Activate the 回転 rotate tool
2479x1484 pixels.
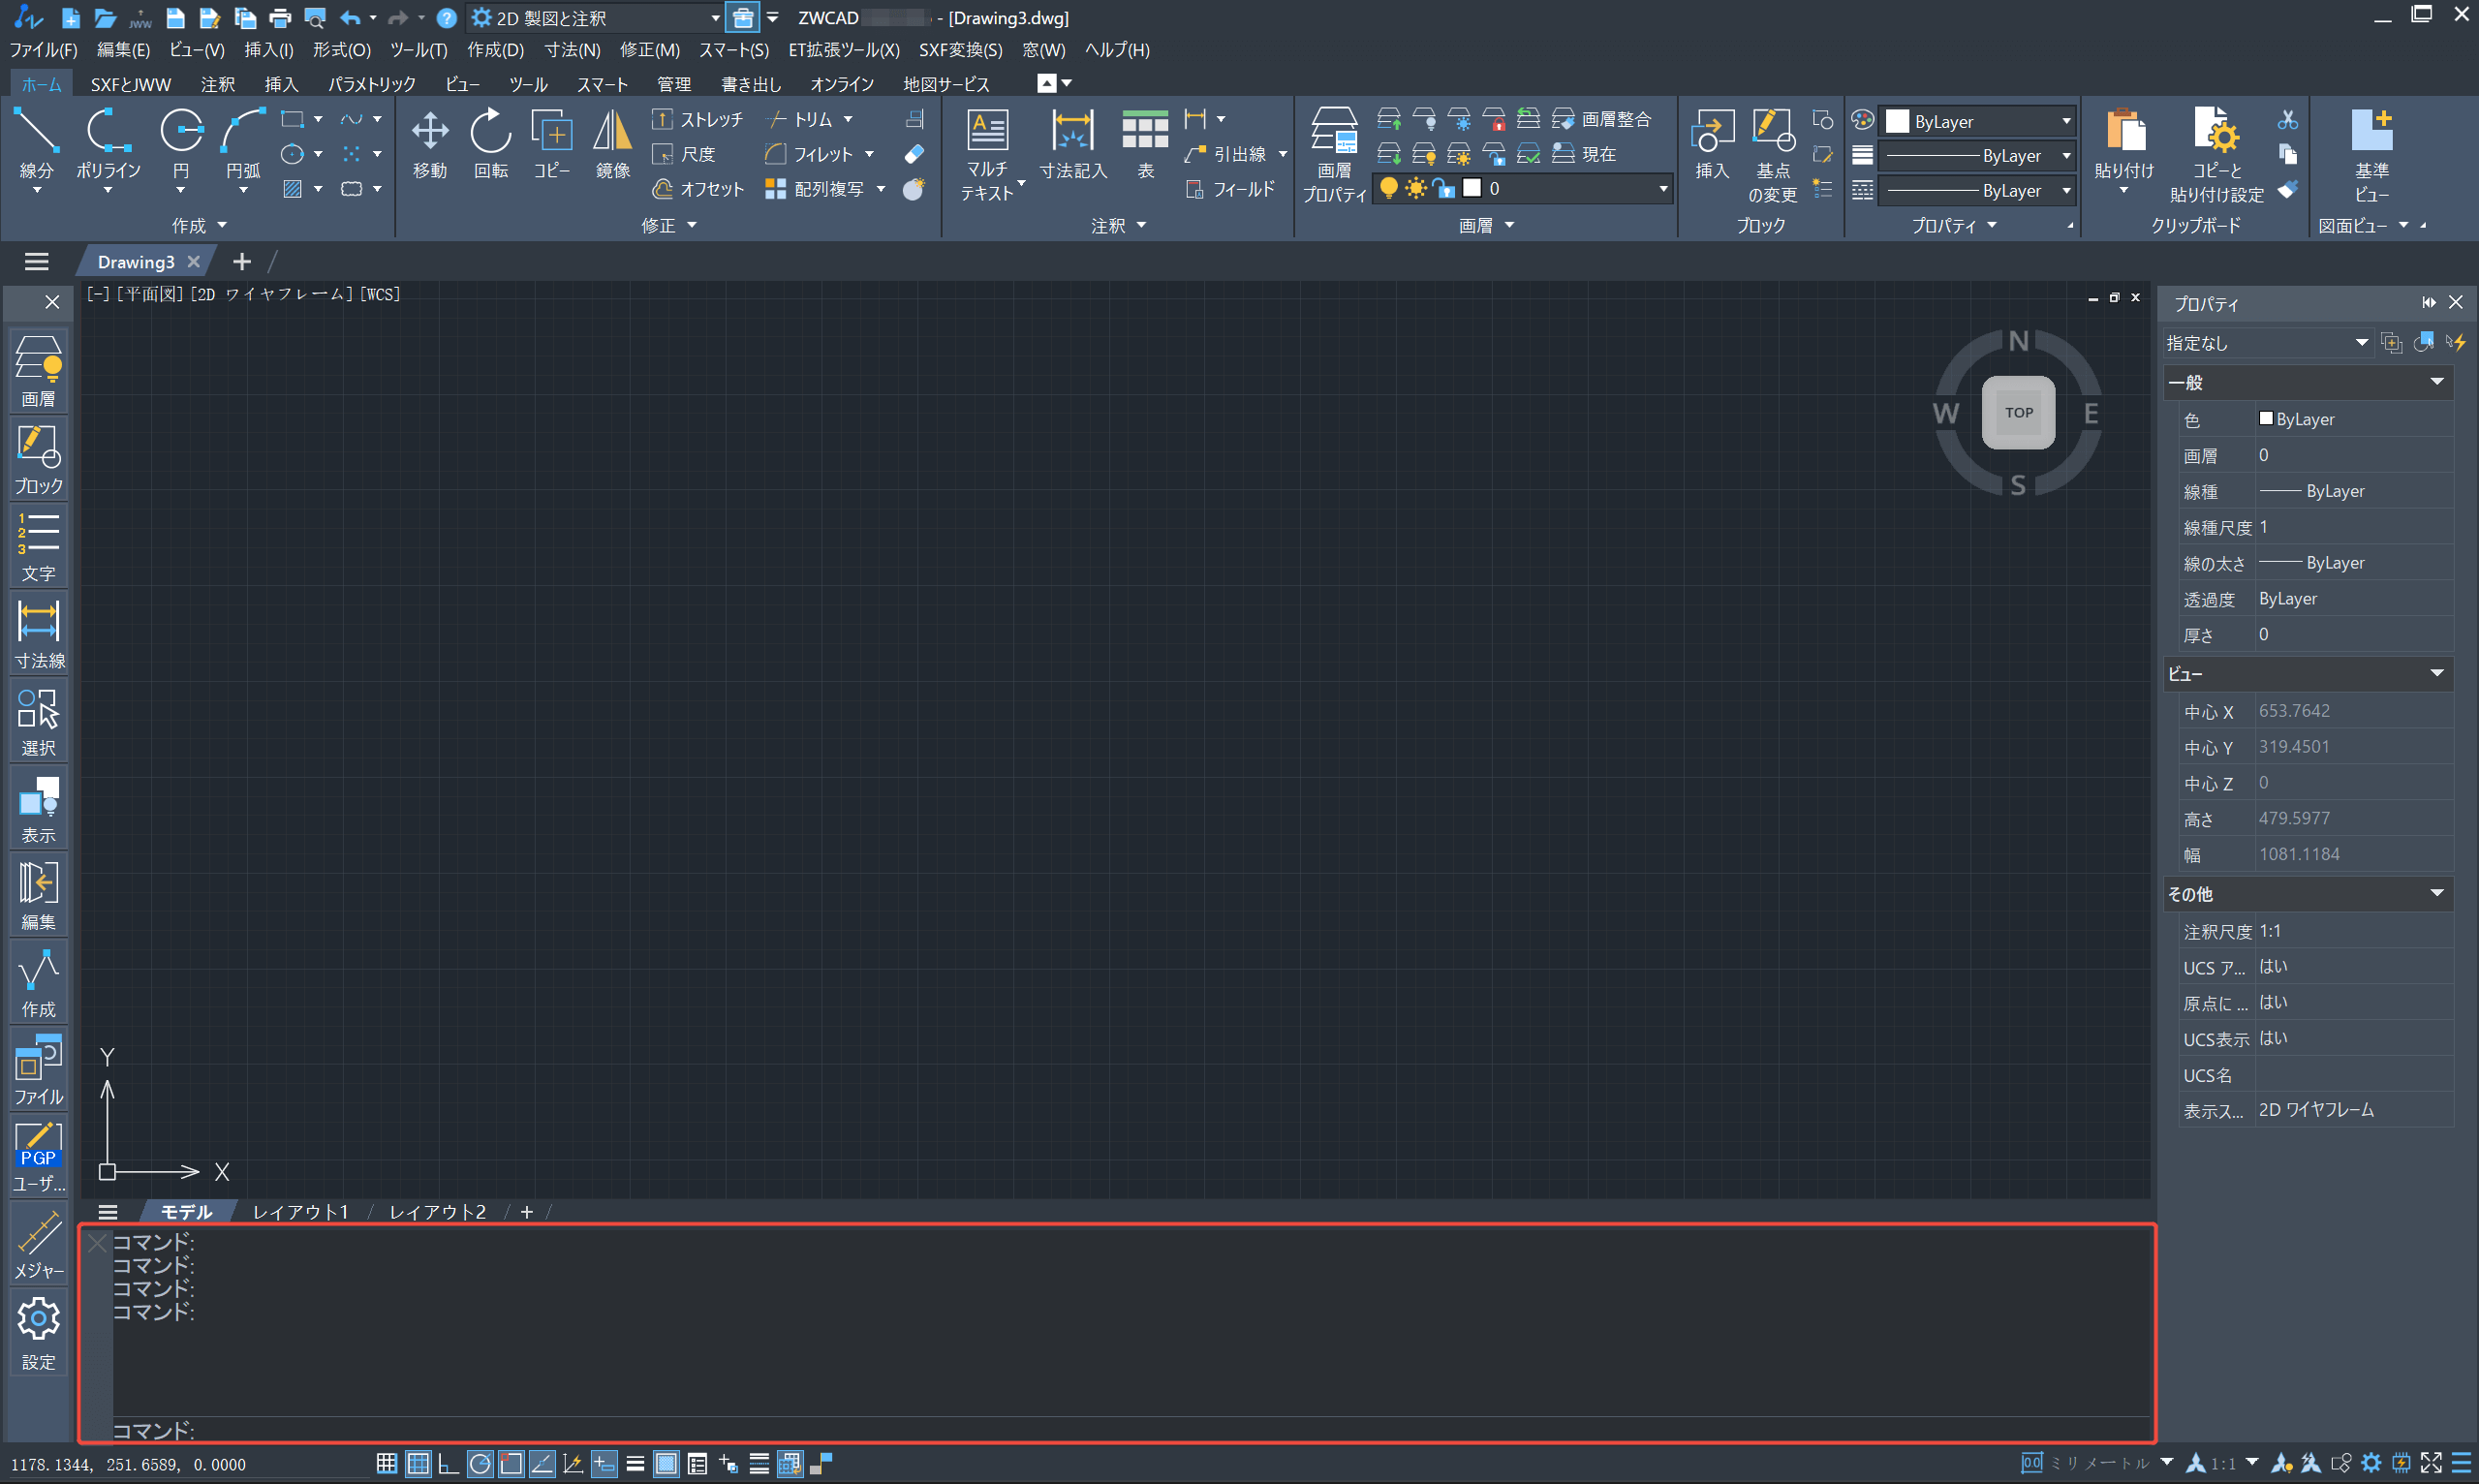coord(491,145)
